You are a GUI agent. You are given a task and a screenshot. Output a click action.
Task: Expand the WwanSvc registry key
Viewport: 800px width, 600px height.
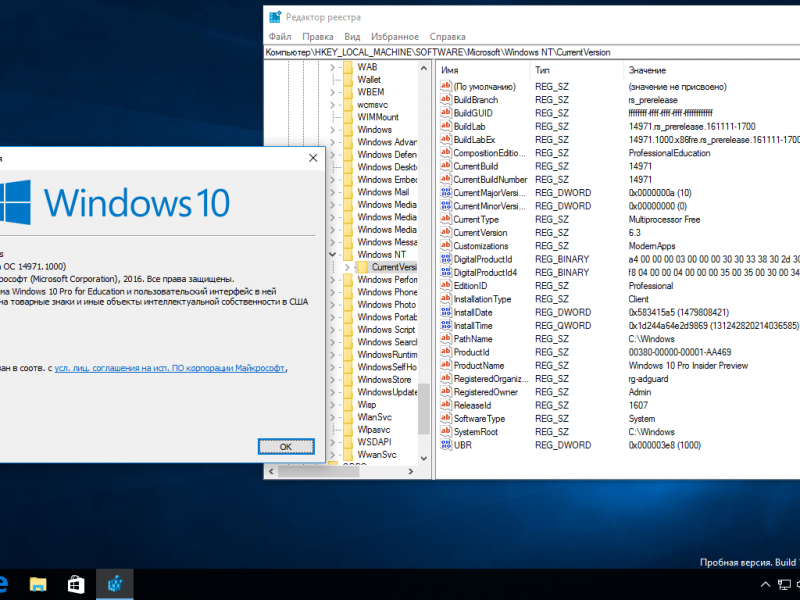tap(333, 455)
